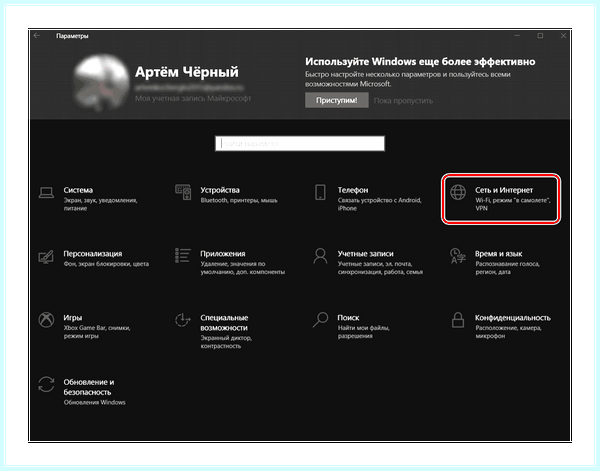Open the Приложения heading
This screenshot has height=471, width=600.
tap(223, 254)
